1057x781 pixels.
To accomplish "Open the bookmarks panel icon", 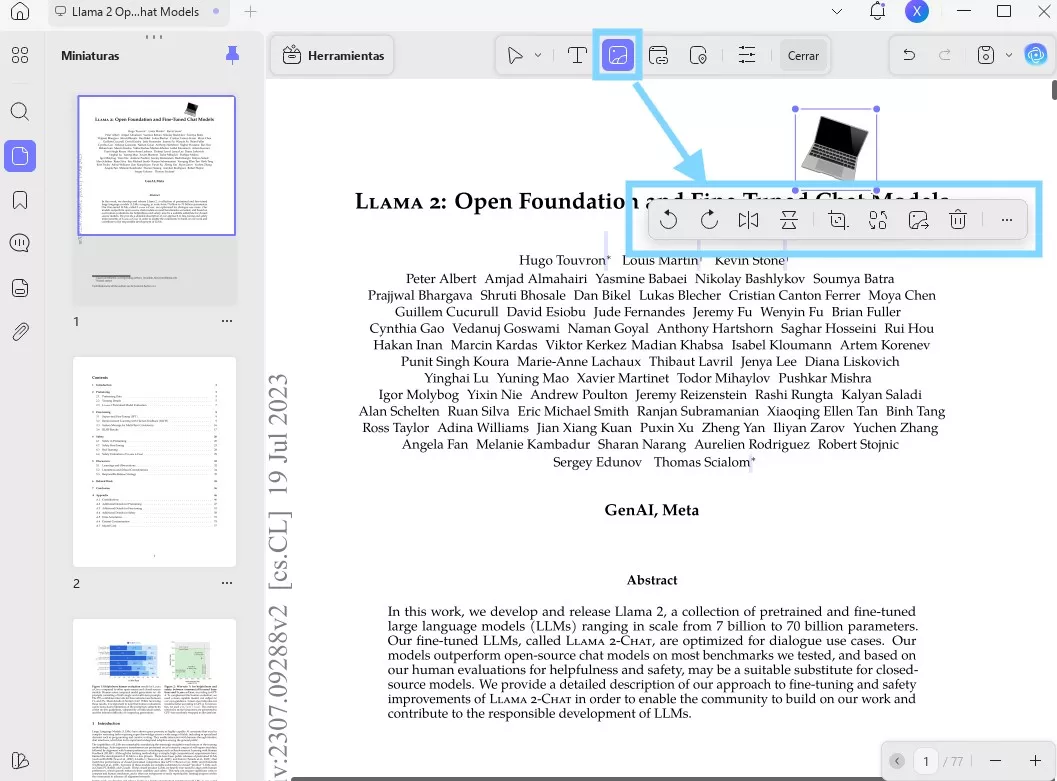I will point(20,200).
